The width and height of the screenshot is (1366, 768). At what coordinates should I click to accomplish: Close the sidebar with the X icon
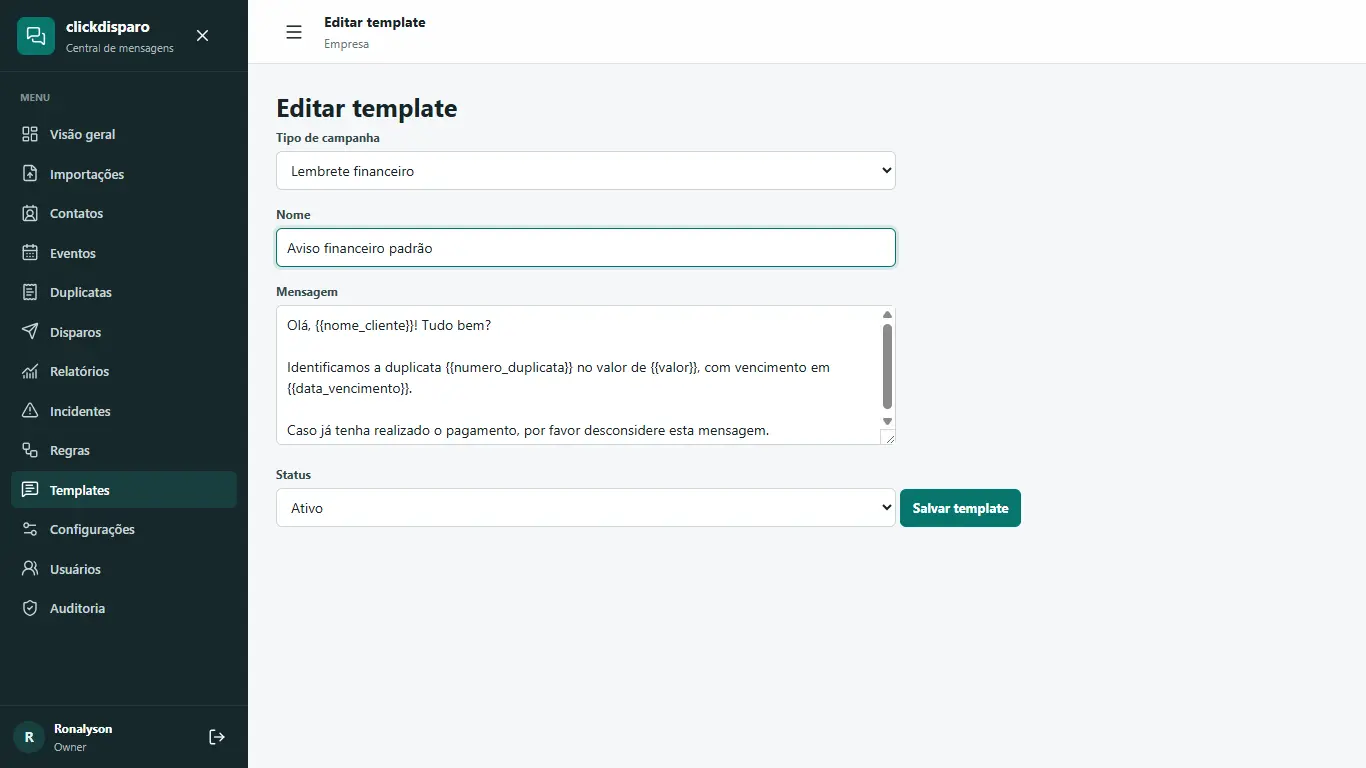coord(202,36)
